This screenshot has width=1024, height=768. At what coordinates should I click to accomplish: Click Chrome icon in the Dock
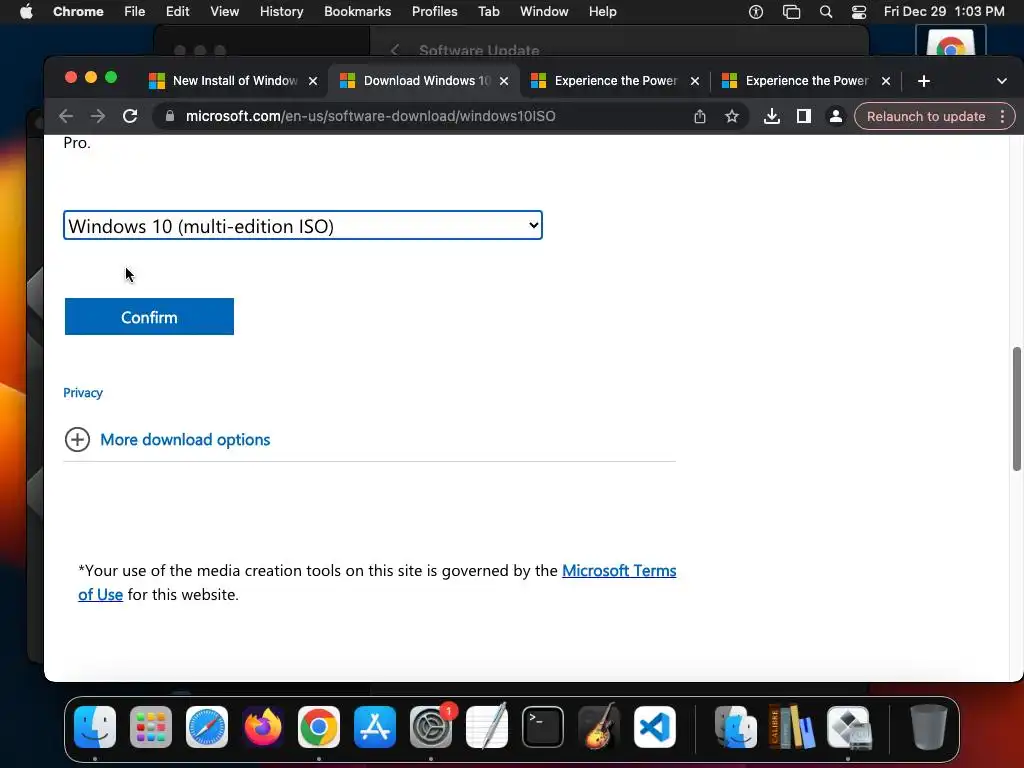[319, 727]
